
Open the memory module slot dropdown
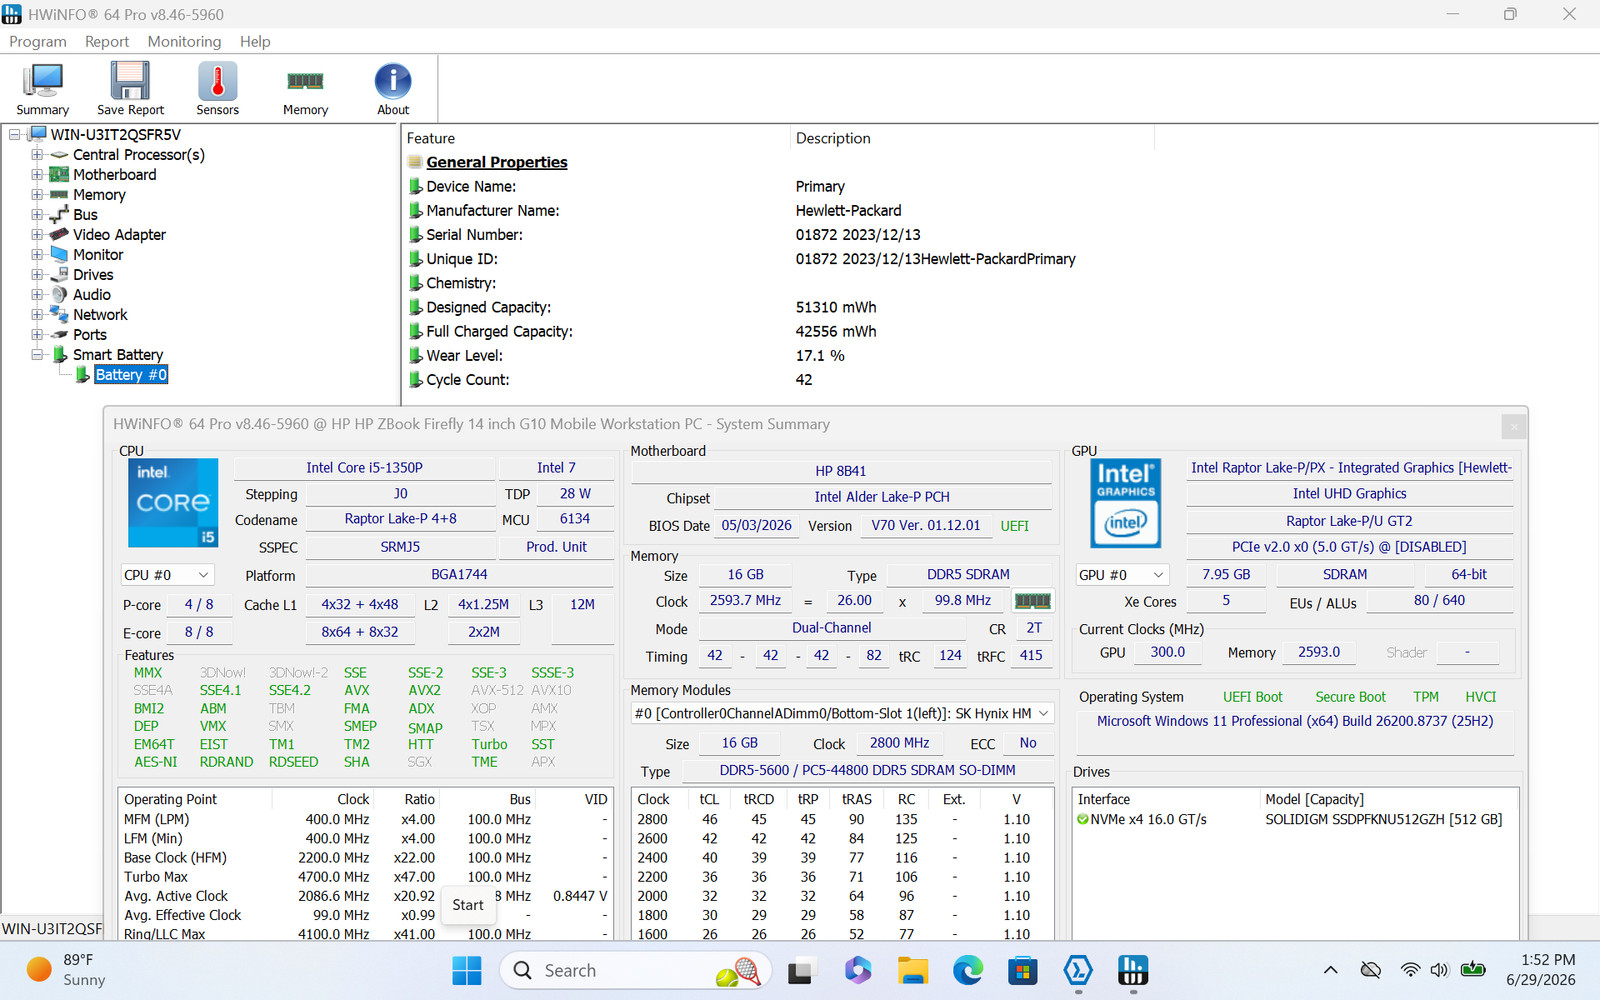842,713
